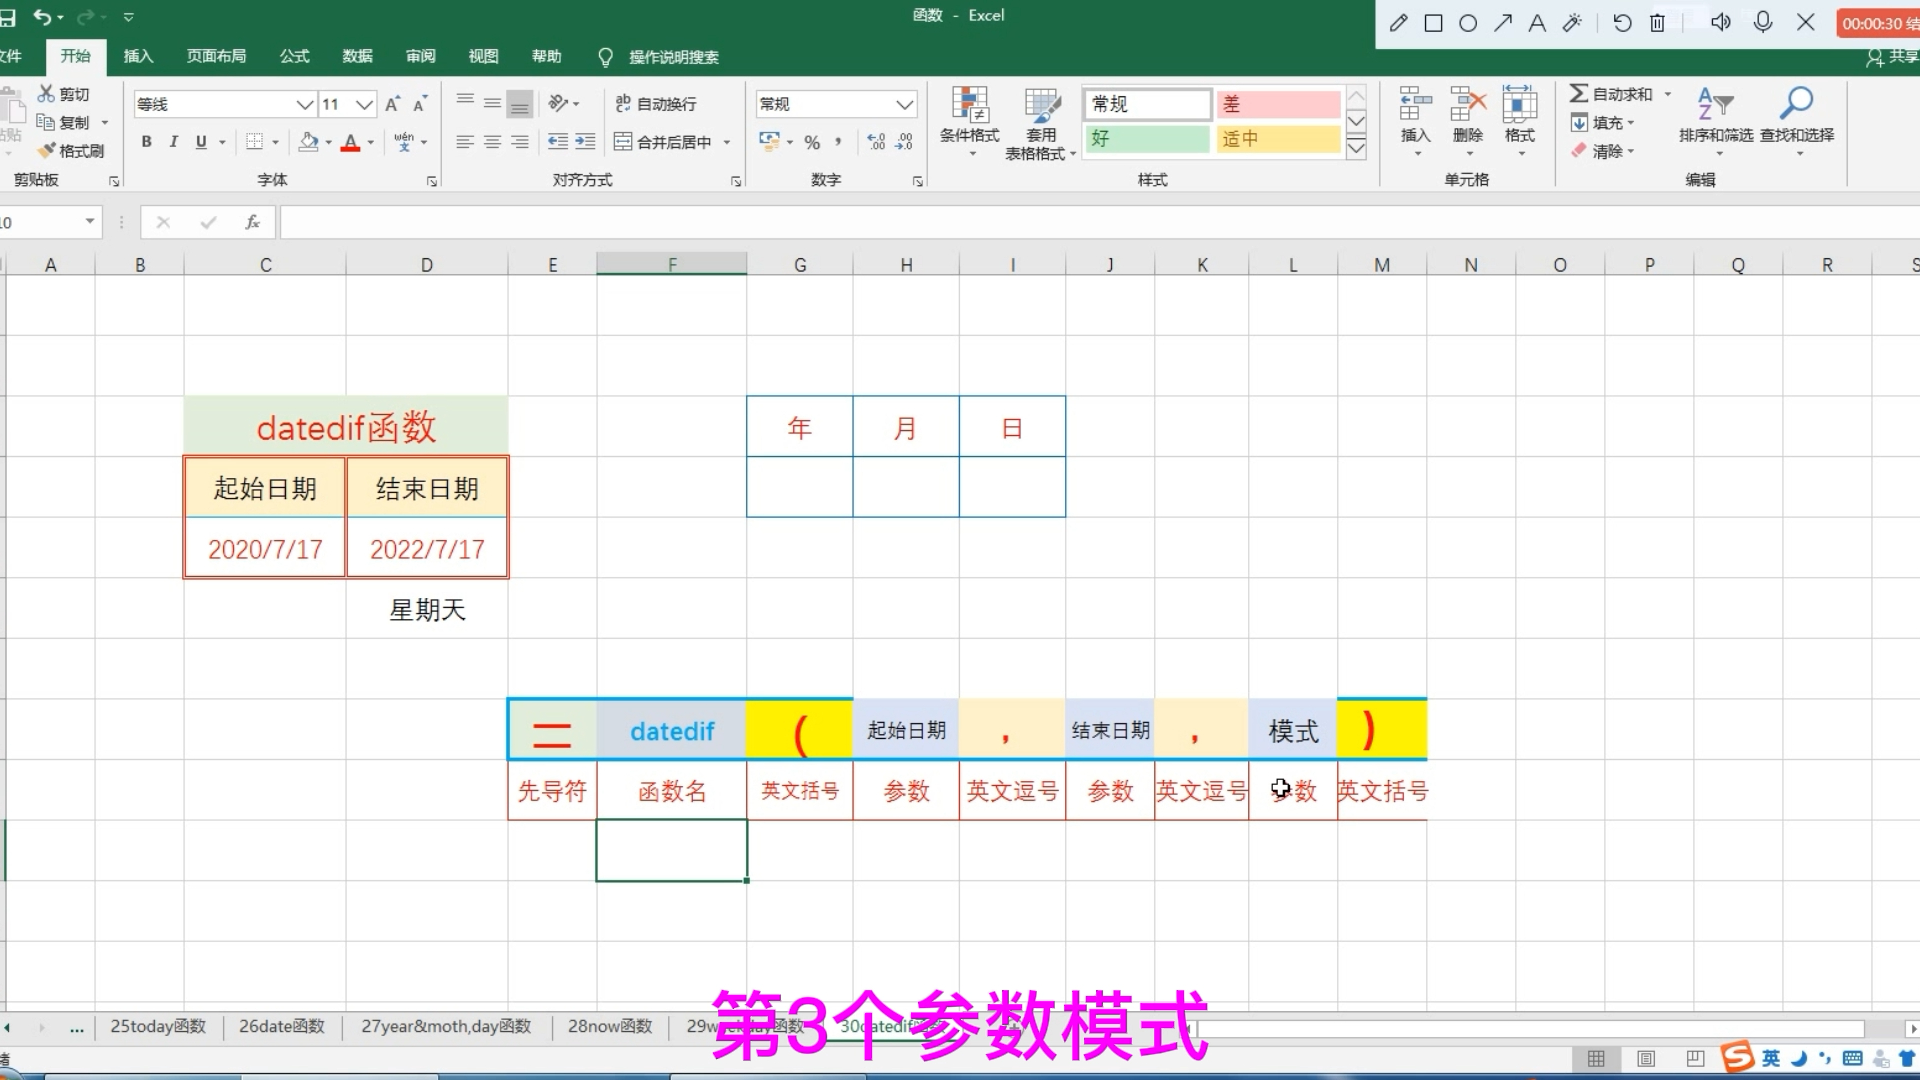This screenshot has width=1920, height=1080.
Task: Open the cell borders tool
Action: [x=255, y=142]
